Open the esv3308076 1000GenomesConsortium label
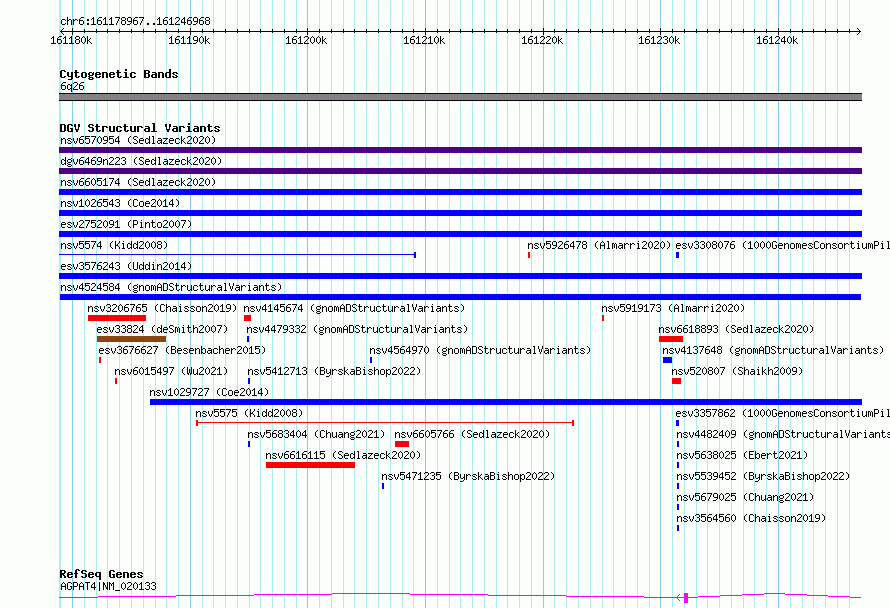 point(782,245)
